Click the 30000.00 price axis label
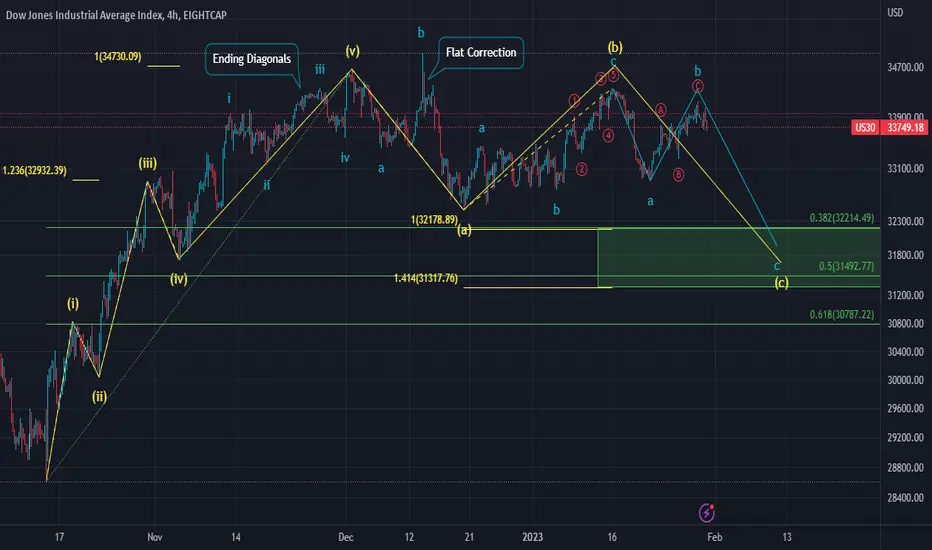Screen dimensions: 932x550 click(x=905, y=380)
